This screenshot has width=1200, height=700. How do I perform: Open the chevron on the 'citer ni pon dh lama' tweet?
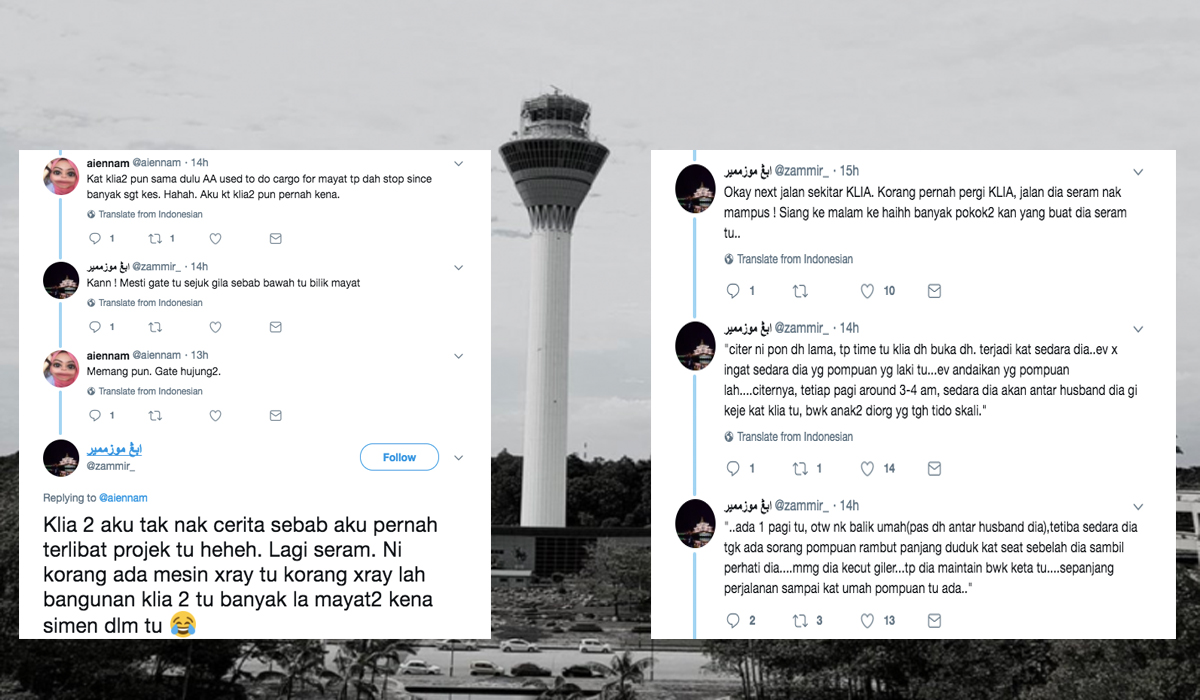tap(1138, 329)
